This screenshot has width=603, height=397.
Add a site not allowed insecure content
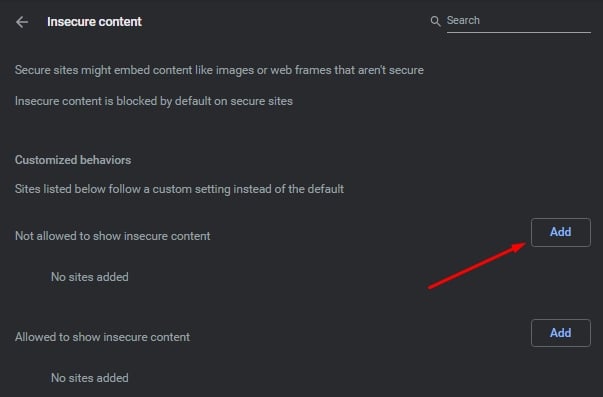pyautogui.click(x=561, y=232)
